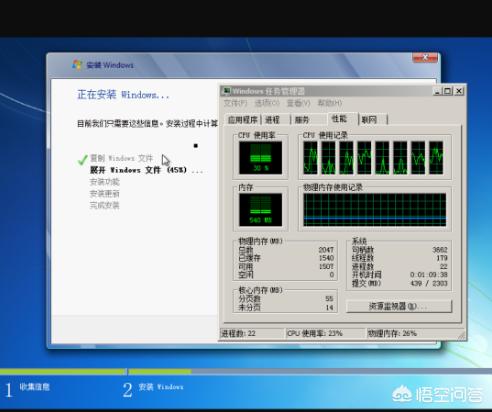Click the resize grip in Task Manager corner
The height and width of the screenshot is (412, 492).
(462, 336)
